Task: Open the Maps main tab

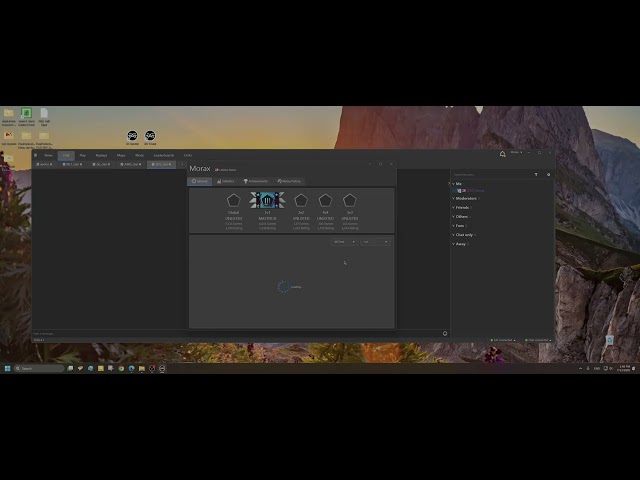Action: 121,155
